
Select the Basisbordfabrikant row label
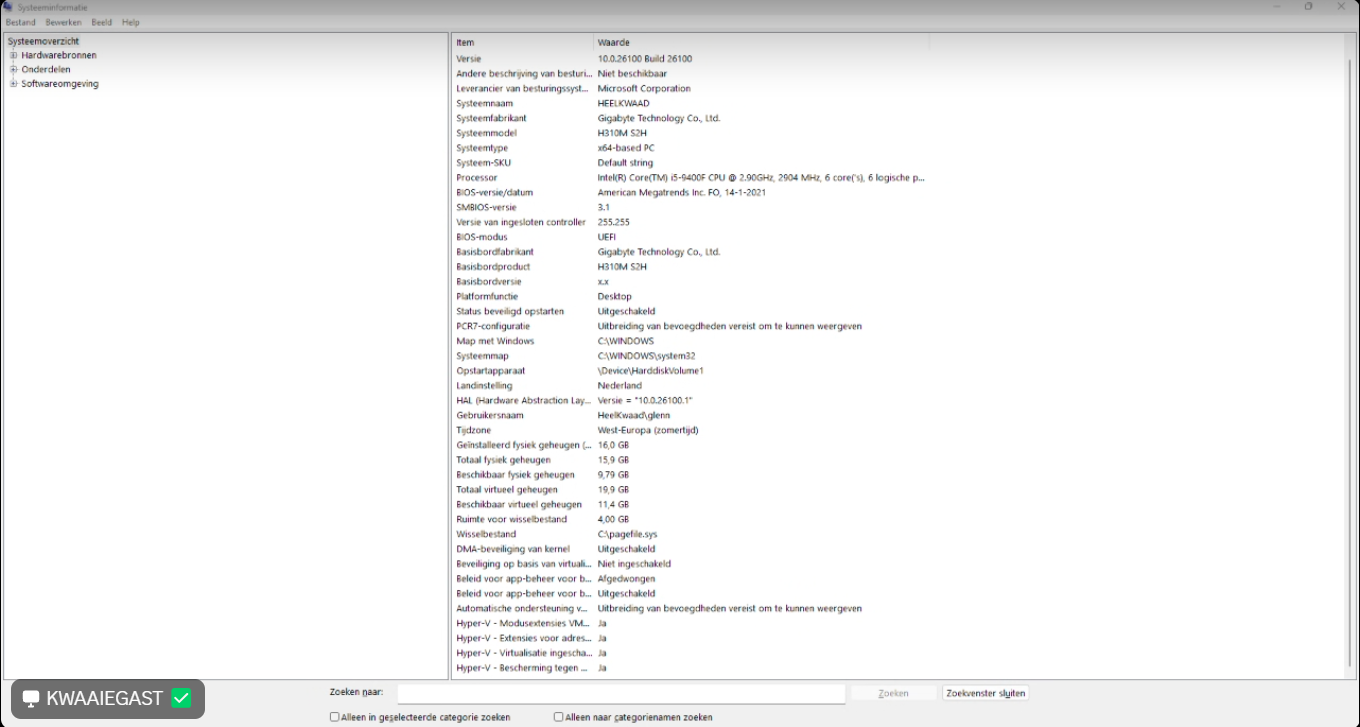pos(495,252)
